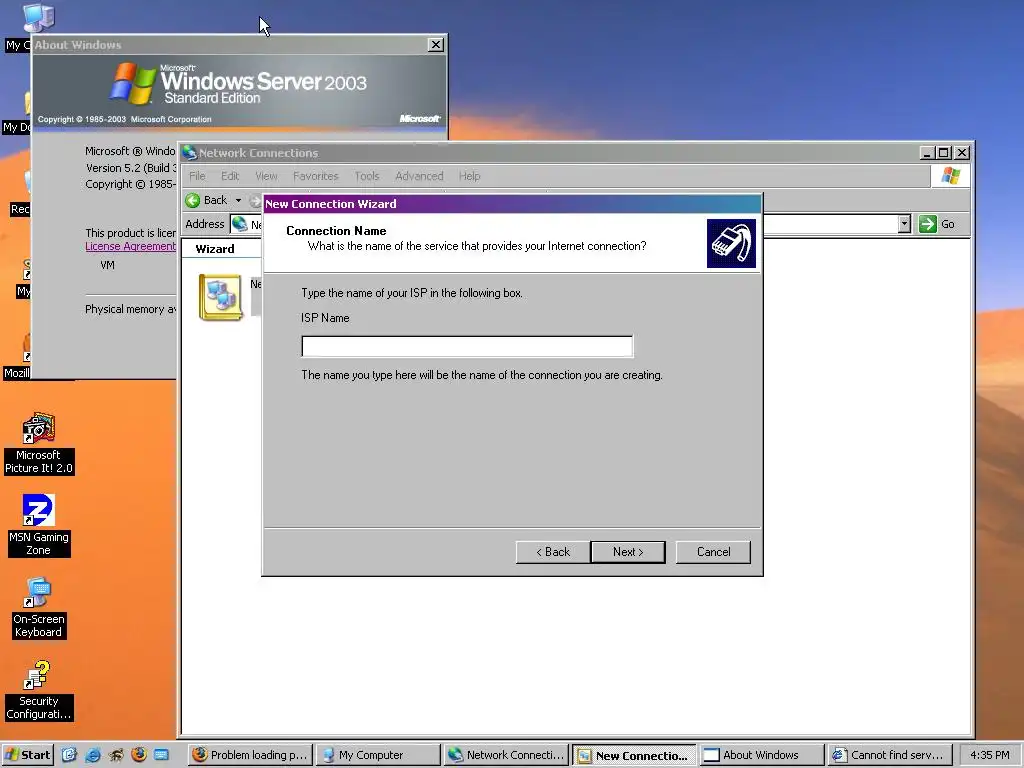The width and height of the screenshot is (1024, 768).
Task: Switch to Network Connections taskbar button
Action: 505,755
